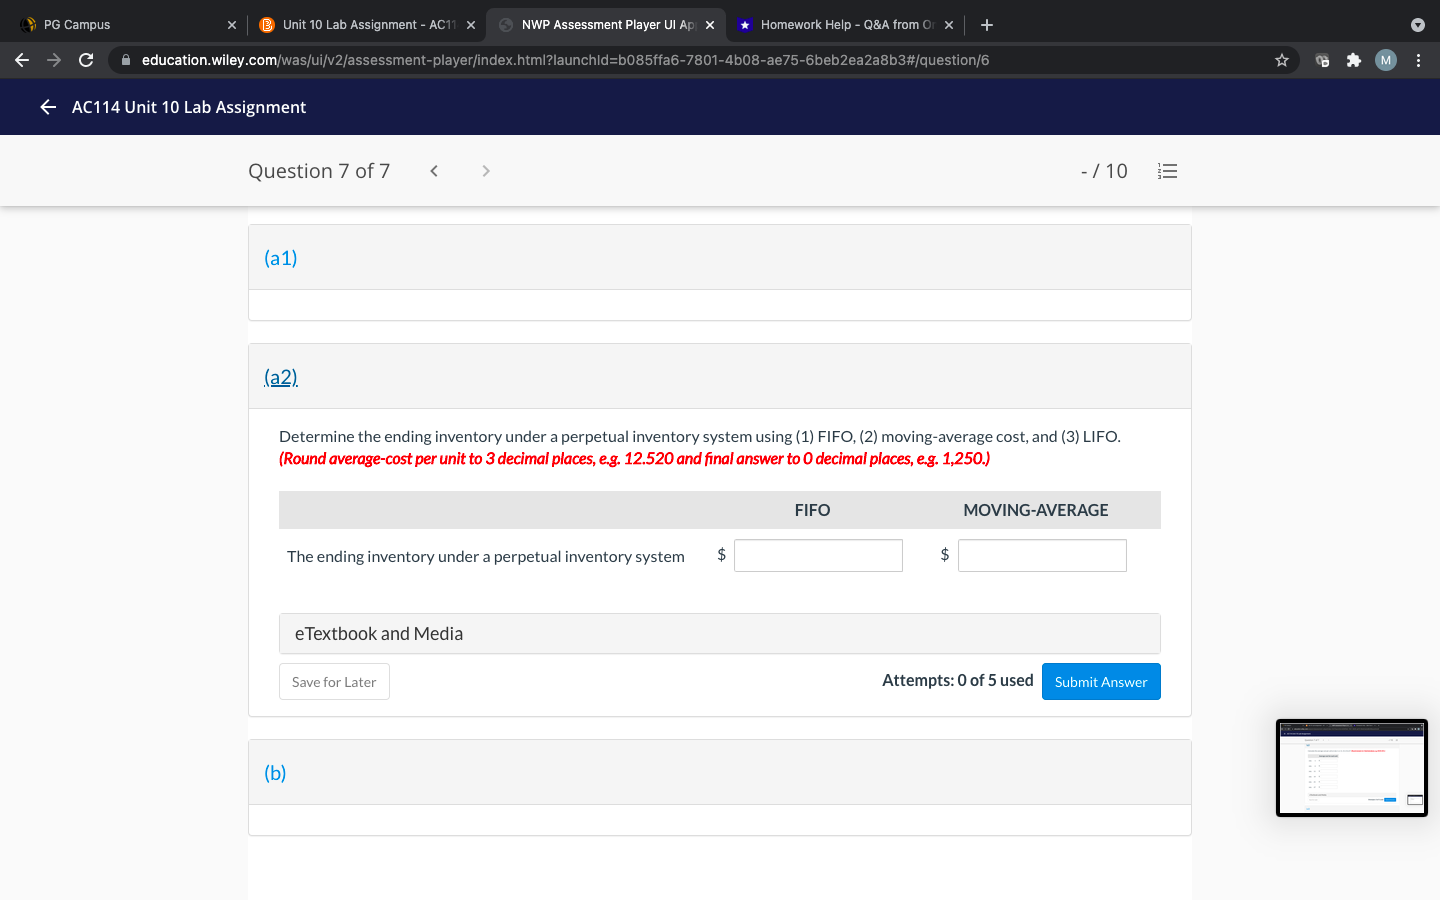Go forward using the browser forward arrow

click(x=54, y=60)
